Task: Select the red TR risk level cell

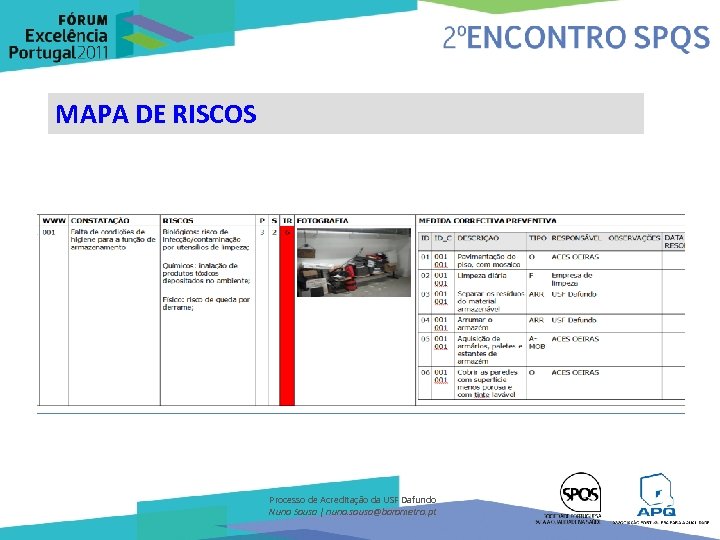Action: 287,316
